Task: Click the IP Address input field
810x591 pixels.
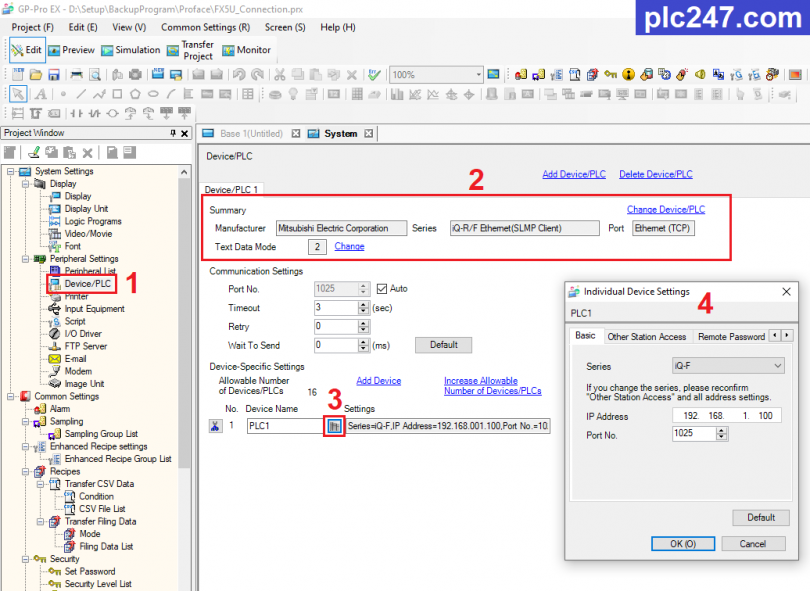Action: click(x=727, y=415)
